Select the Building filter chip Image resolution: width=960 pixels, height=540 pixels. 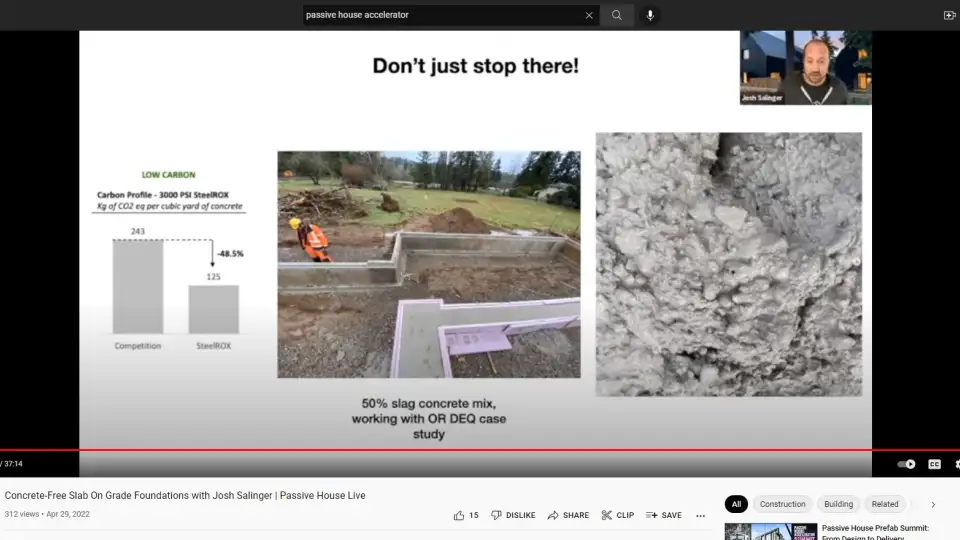(x=838, y=504)
